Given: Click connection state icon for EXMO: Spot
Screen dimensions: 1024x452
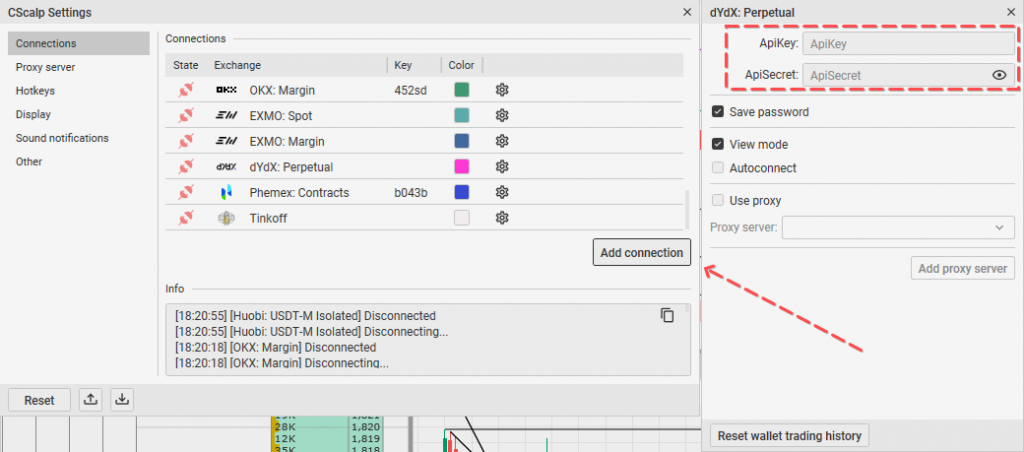Looking at the screenshot, I should pyautogui.click(x=185, y=116).
